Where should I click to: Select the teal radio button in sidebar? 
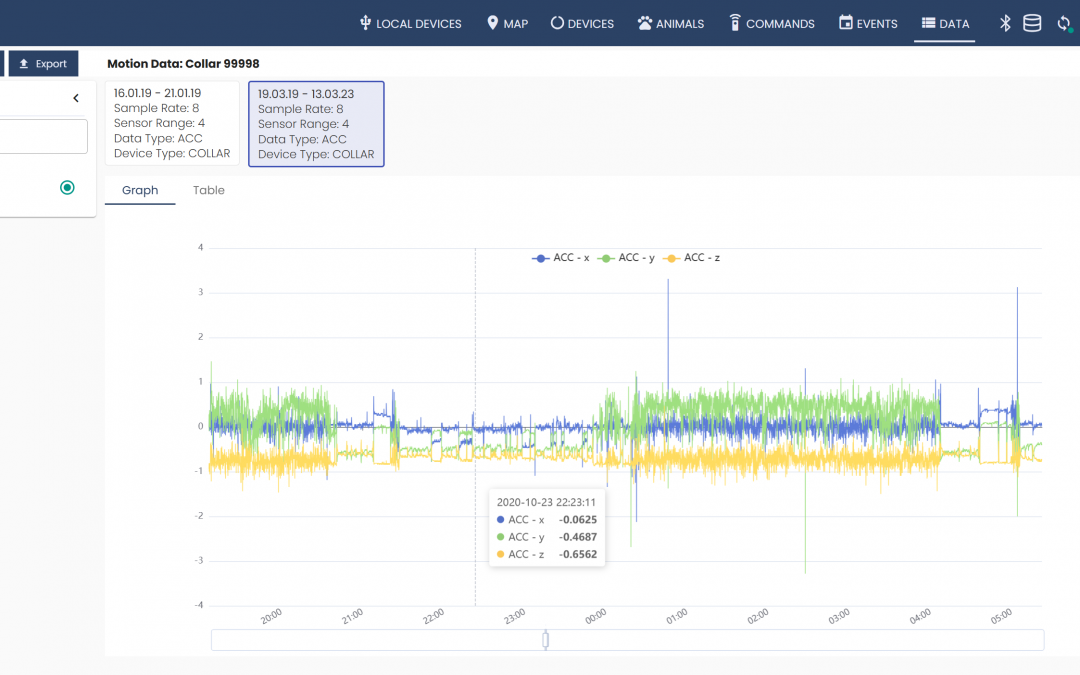(x=67, y=187)
